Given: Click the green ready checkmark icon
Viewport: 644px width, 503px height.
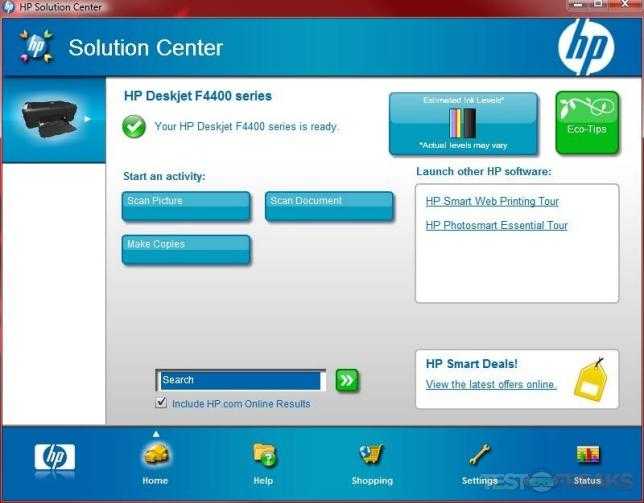Looking at the screenshot, I should point(134,126).
